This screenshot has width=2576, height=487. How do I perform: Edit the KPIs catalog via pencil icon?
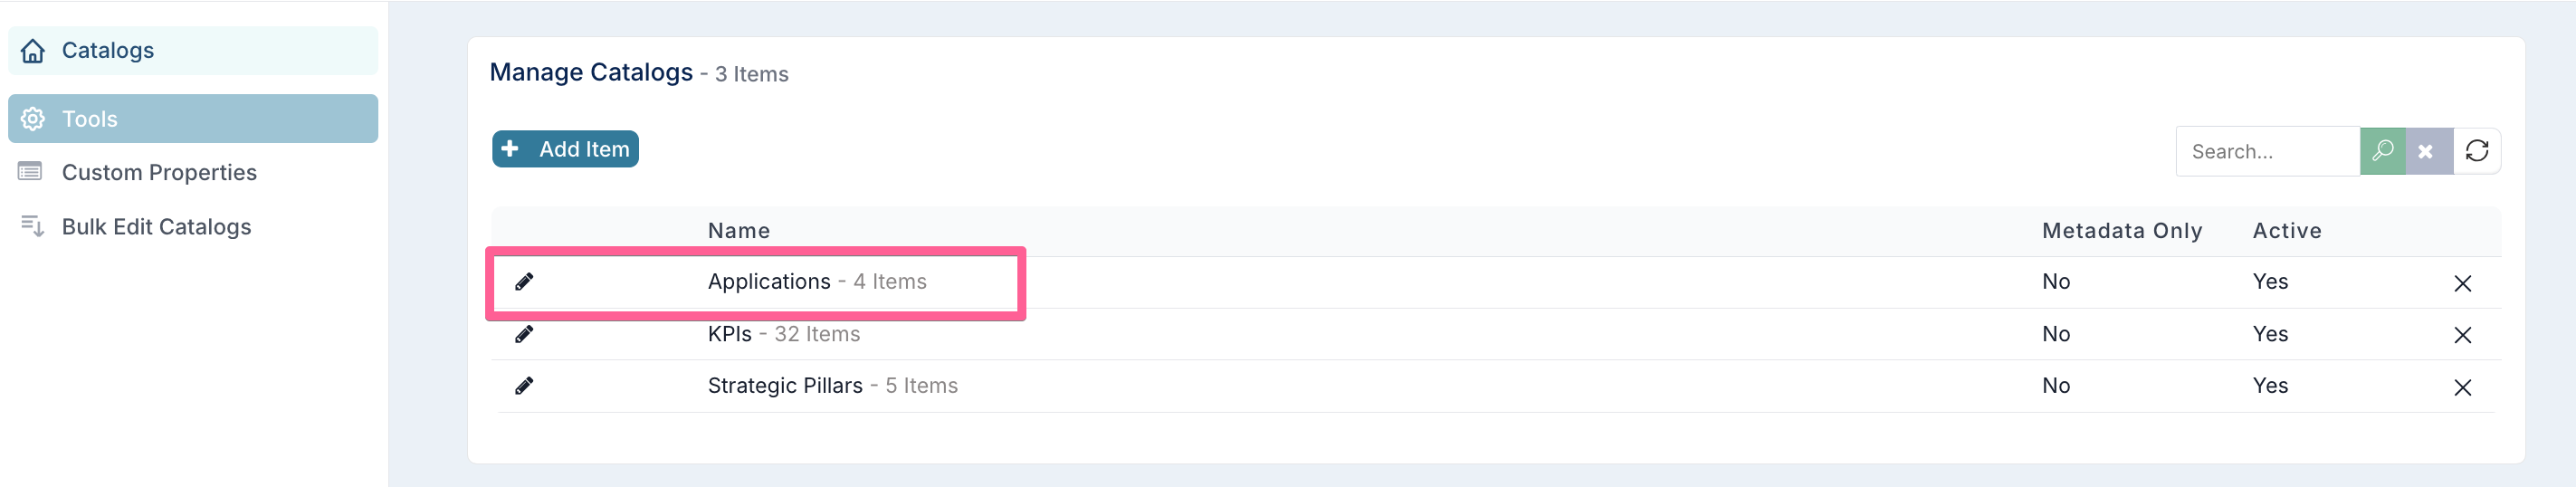[x=524, y=334]
